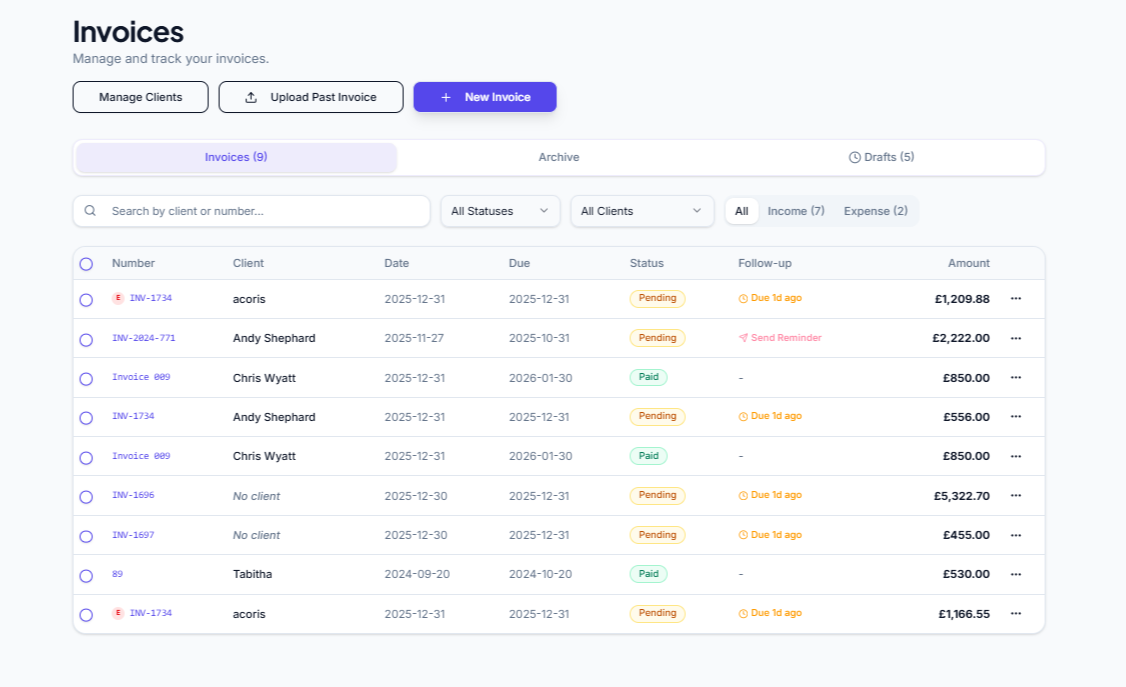Screen dimensions: 1126x687
Task: Check the row selector for INV-1697
Action: (x=85, y=535)
